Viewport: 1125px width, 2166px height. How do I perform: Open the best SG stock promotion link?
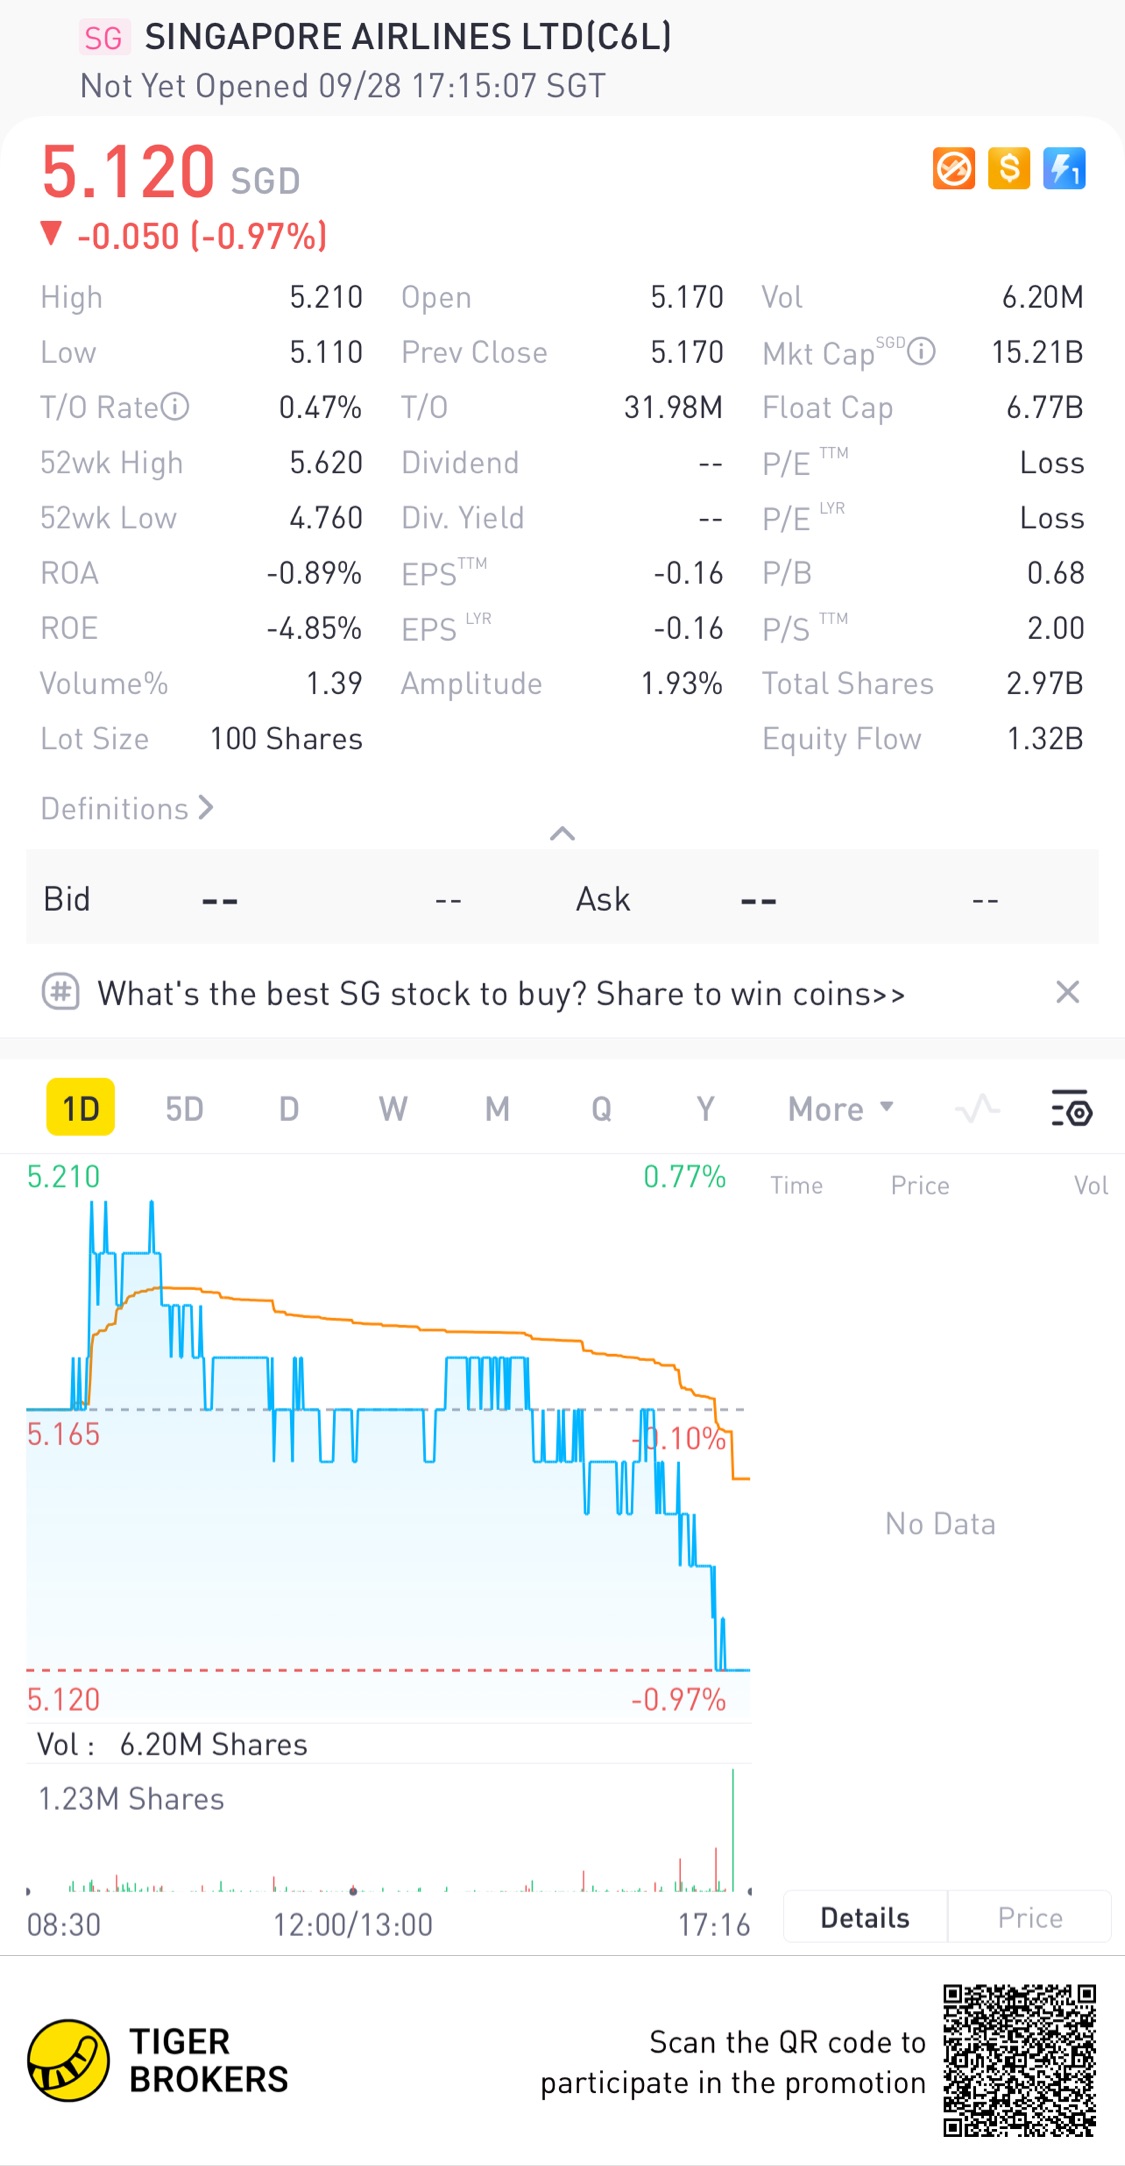501,994
